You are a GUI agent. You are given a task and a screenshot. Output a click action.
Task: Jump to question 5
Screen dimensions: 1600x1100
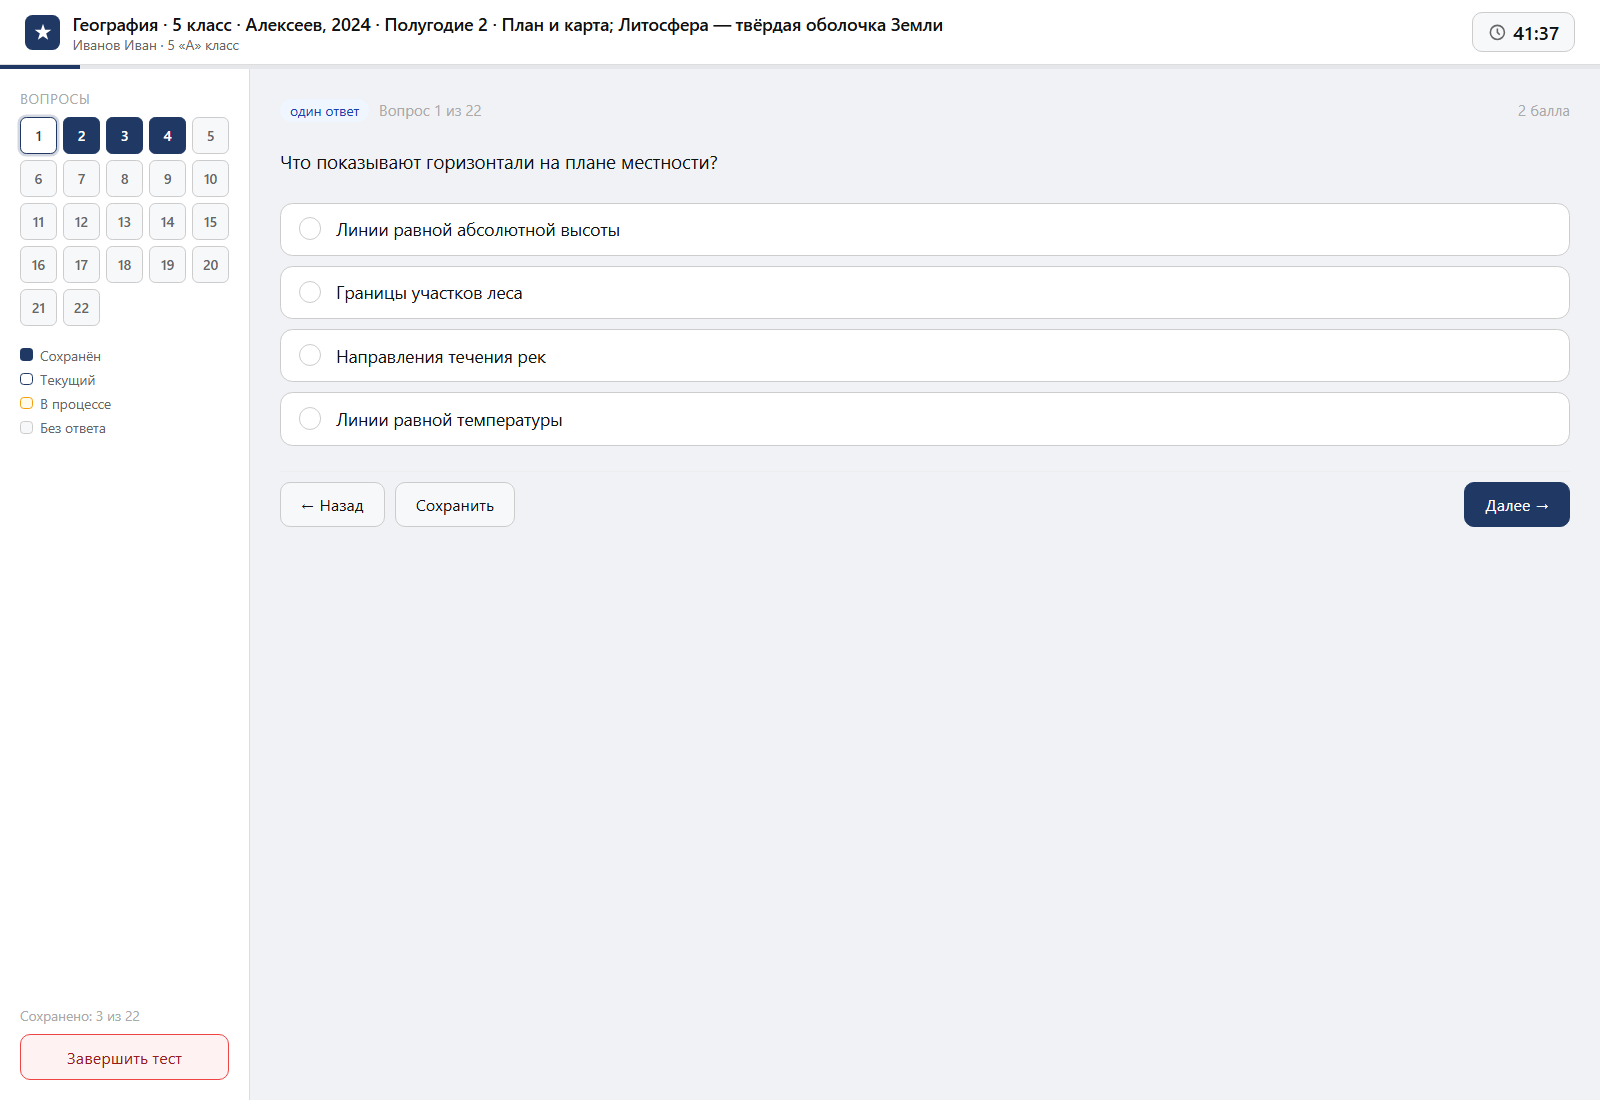(x=210, y=136)
